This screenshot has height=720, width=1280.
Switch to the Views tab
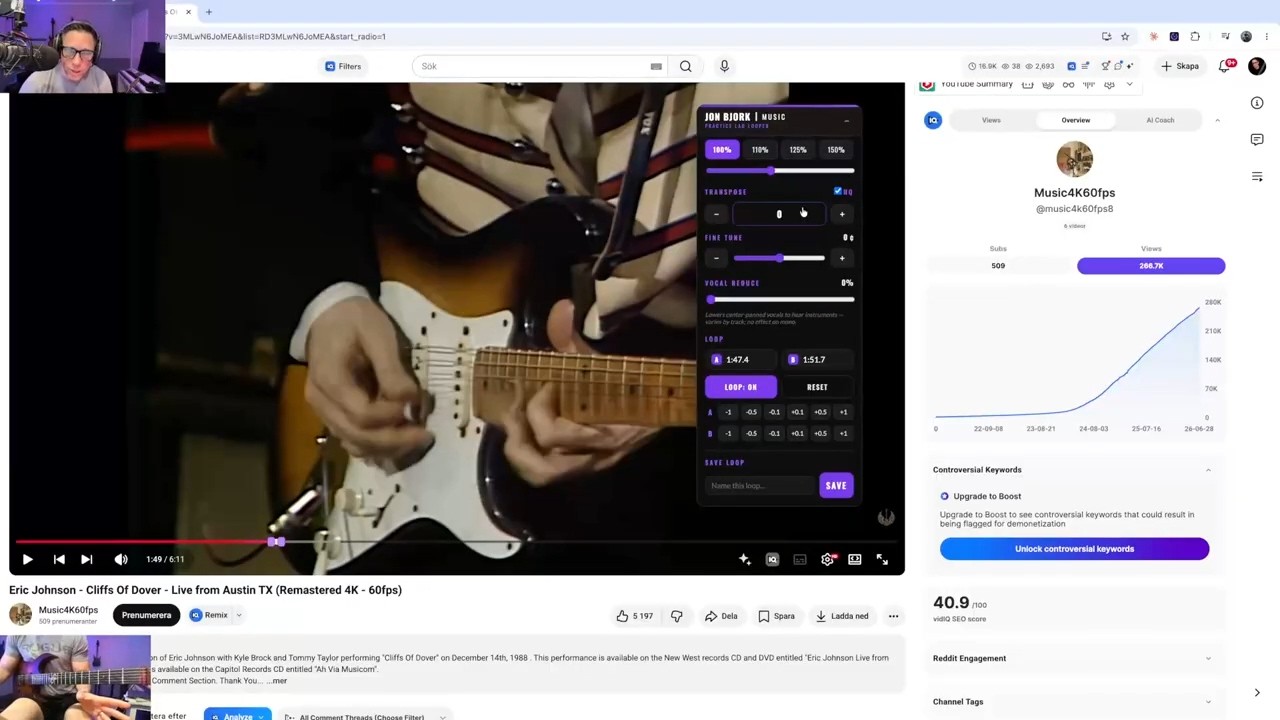point(991,120)
